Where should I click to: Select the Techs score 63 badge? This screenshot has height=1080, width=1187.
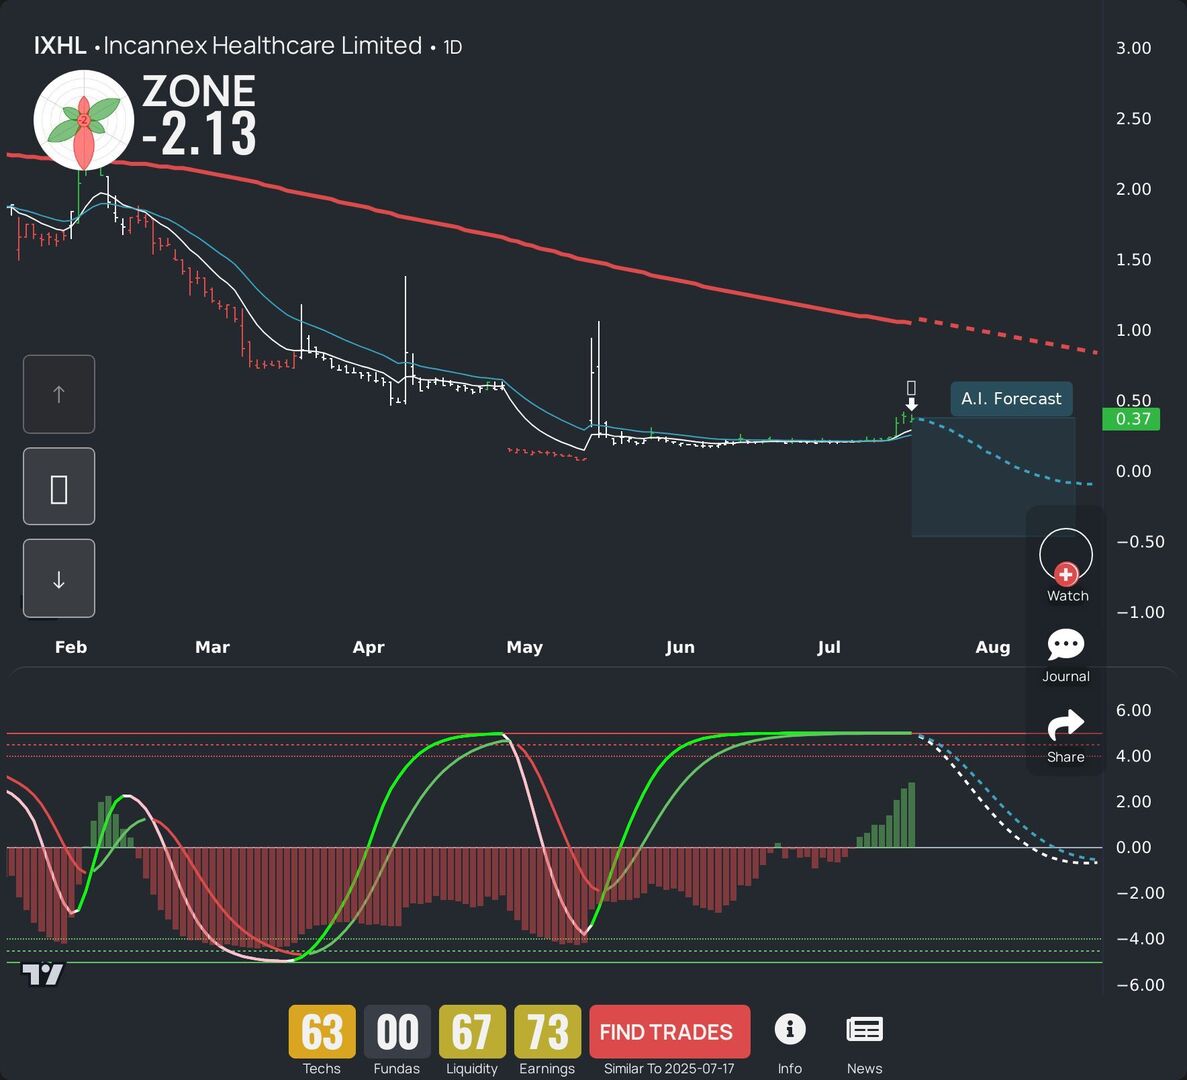coord(322,1032)
